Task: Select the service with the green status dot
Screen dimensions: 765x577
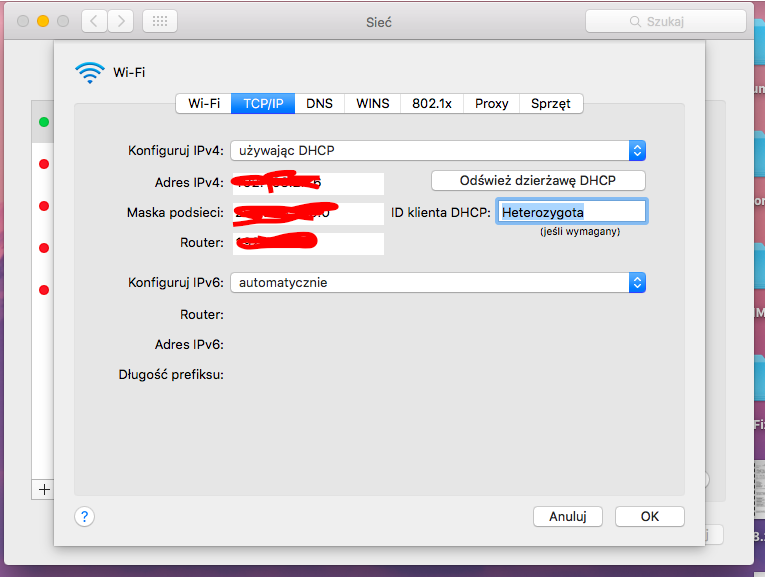Action: pyautogui.click(x=44, y=122)
